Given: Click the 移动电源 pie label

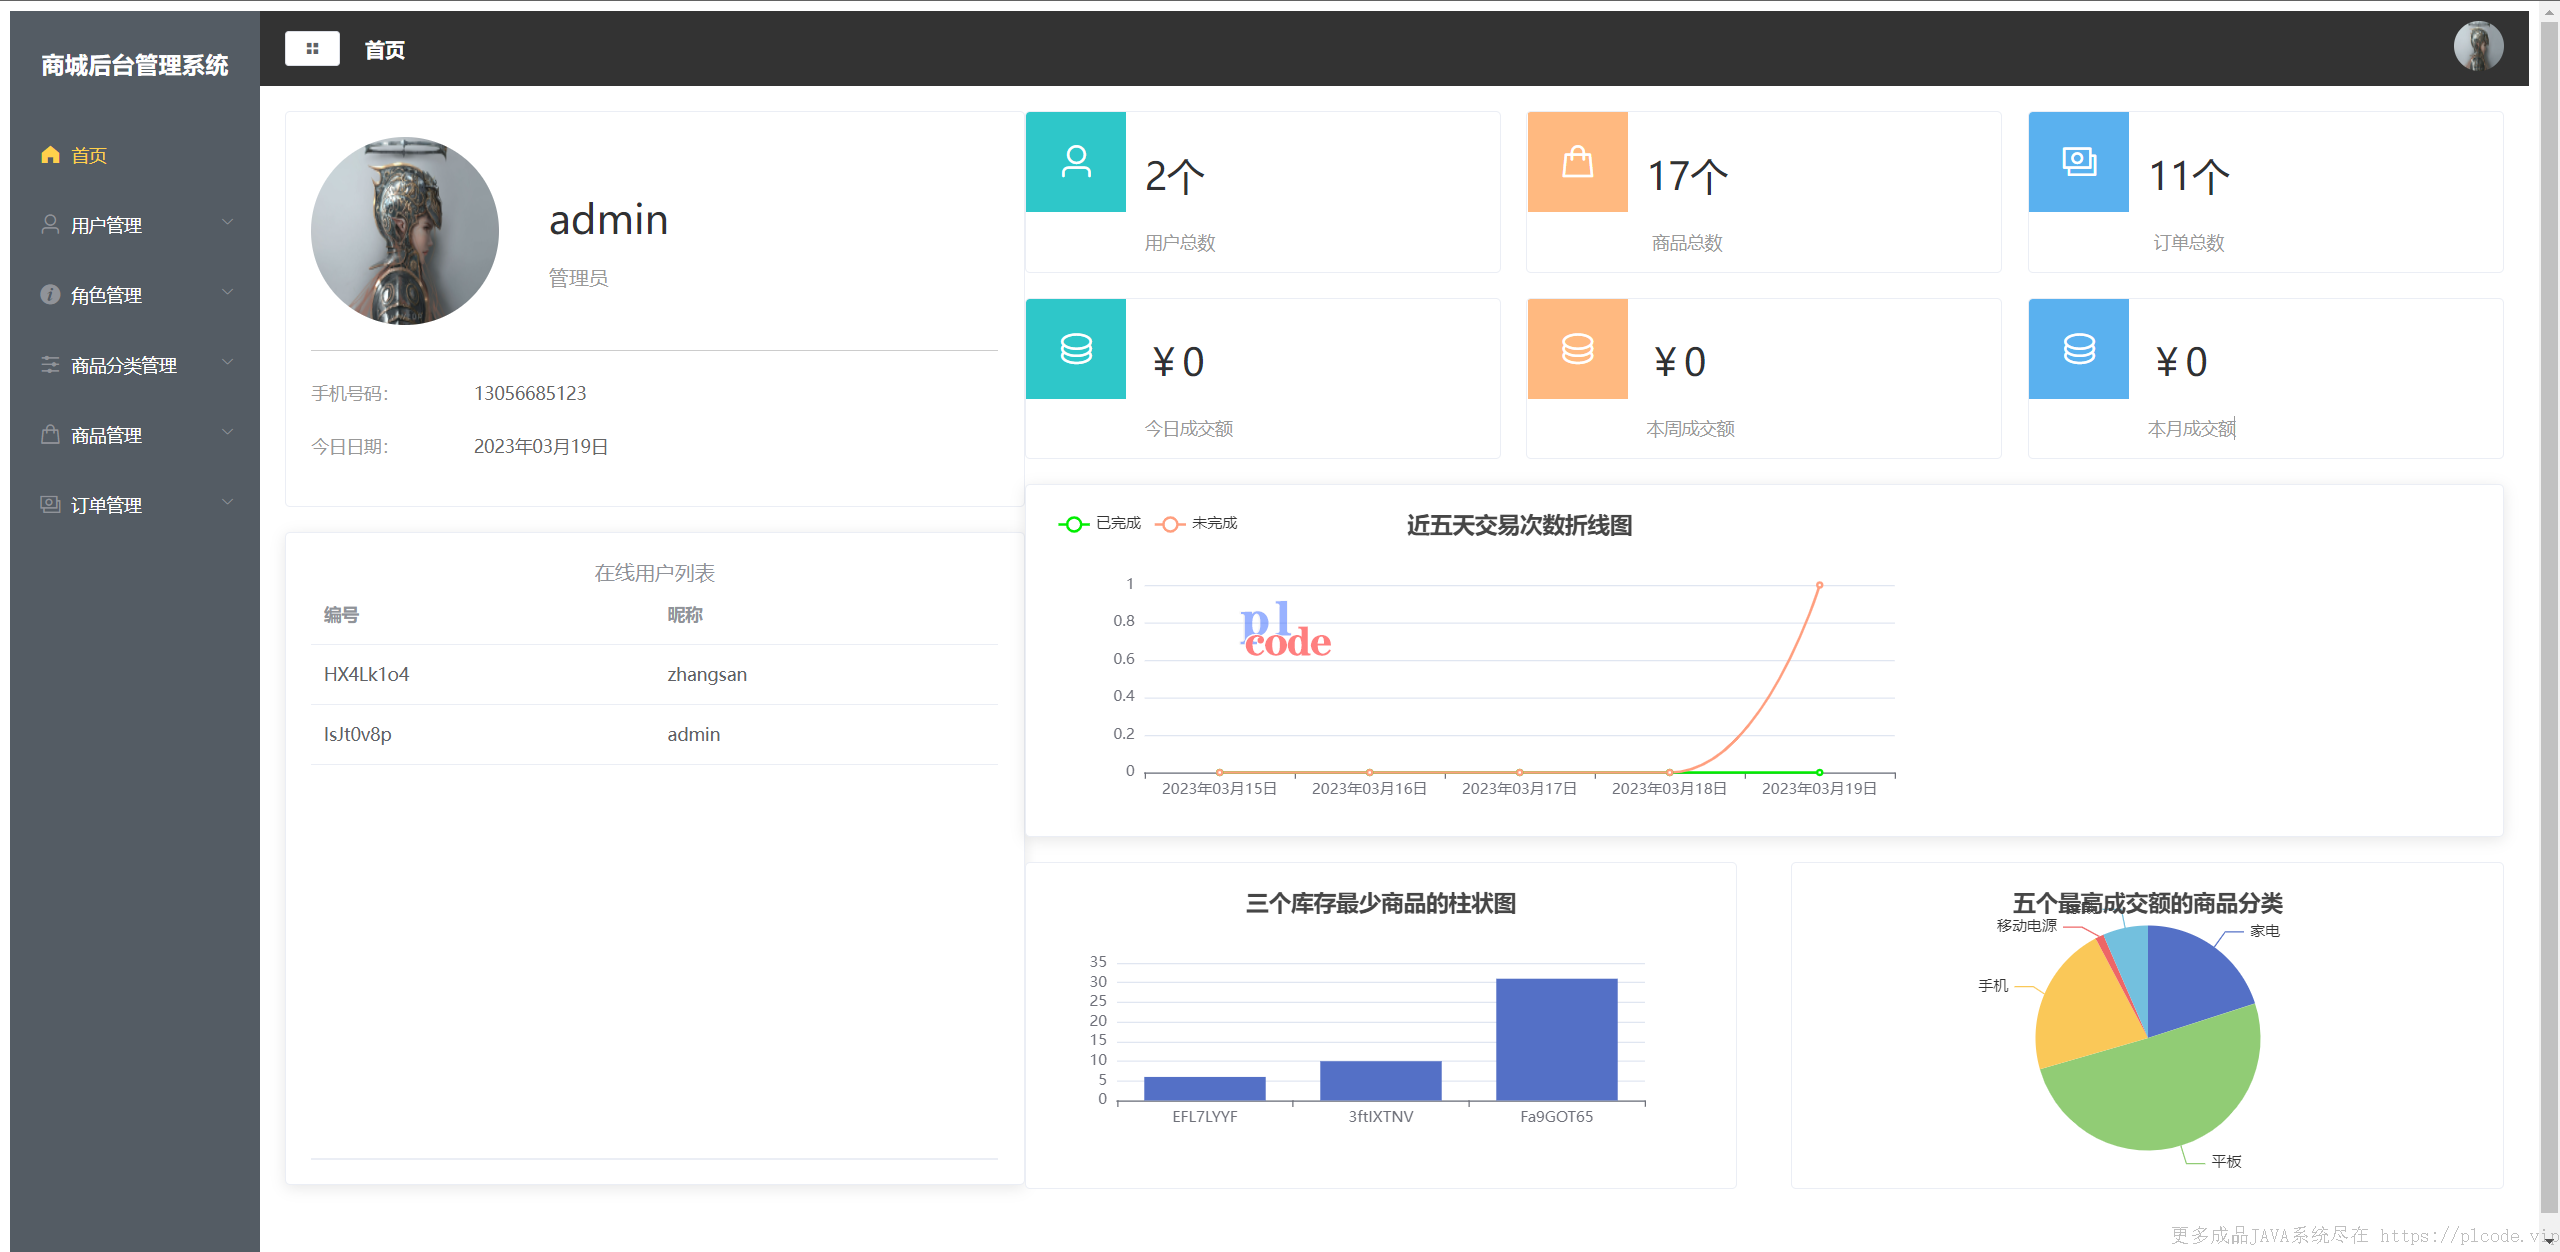Looking at the screenshot, I should (2027, 926).
